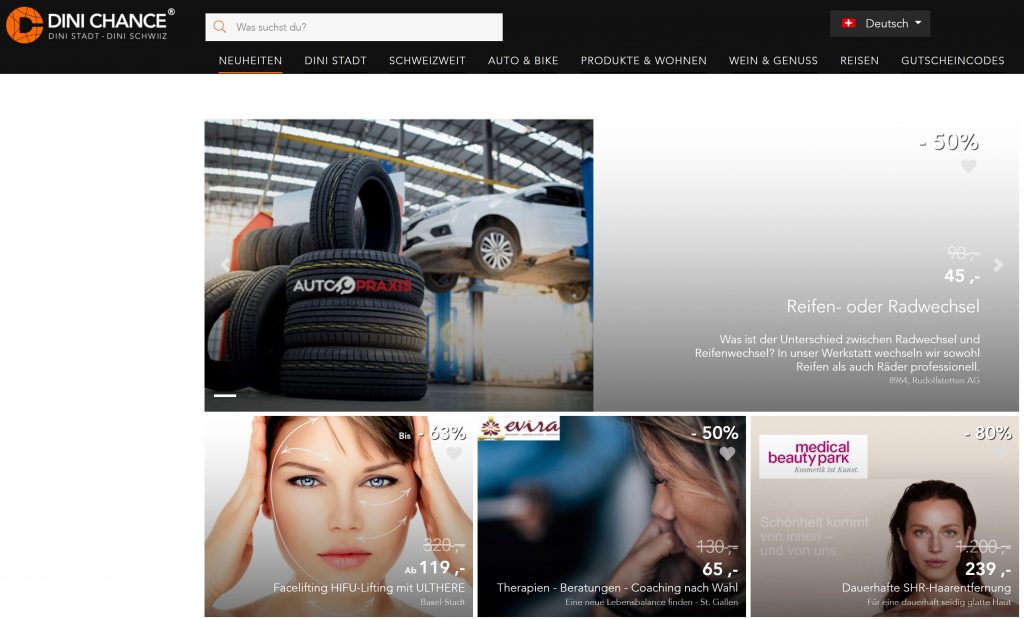Open the Reifen- oder Radwechsel offer title
This screenshot has width=1024, height=619.
coord(882,307)
